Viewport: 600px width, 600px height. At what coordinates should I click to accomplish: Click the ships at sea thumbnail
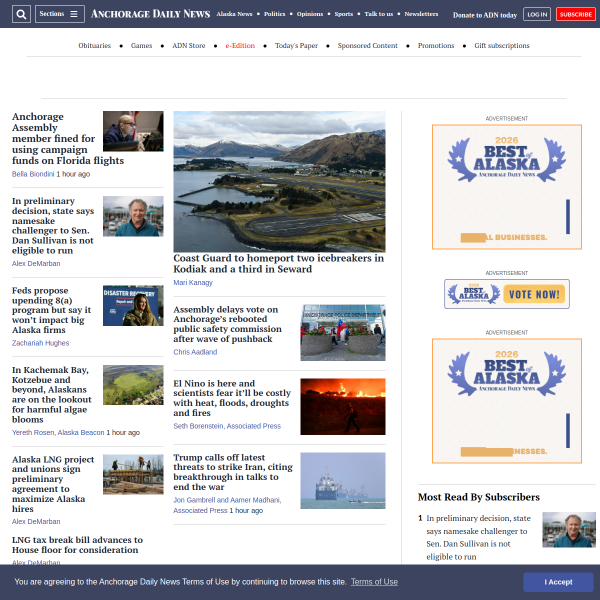[343, 481]
